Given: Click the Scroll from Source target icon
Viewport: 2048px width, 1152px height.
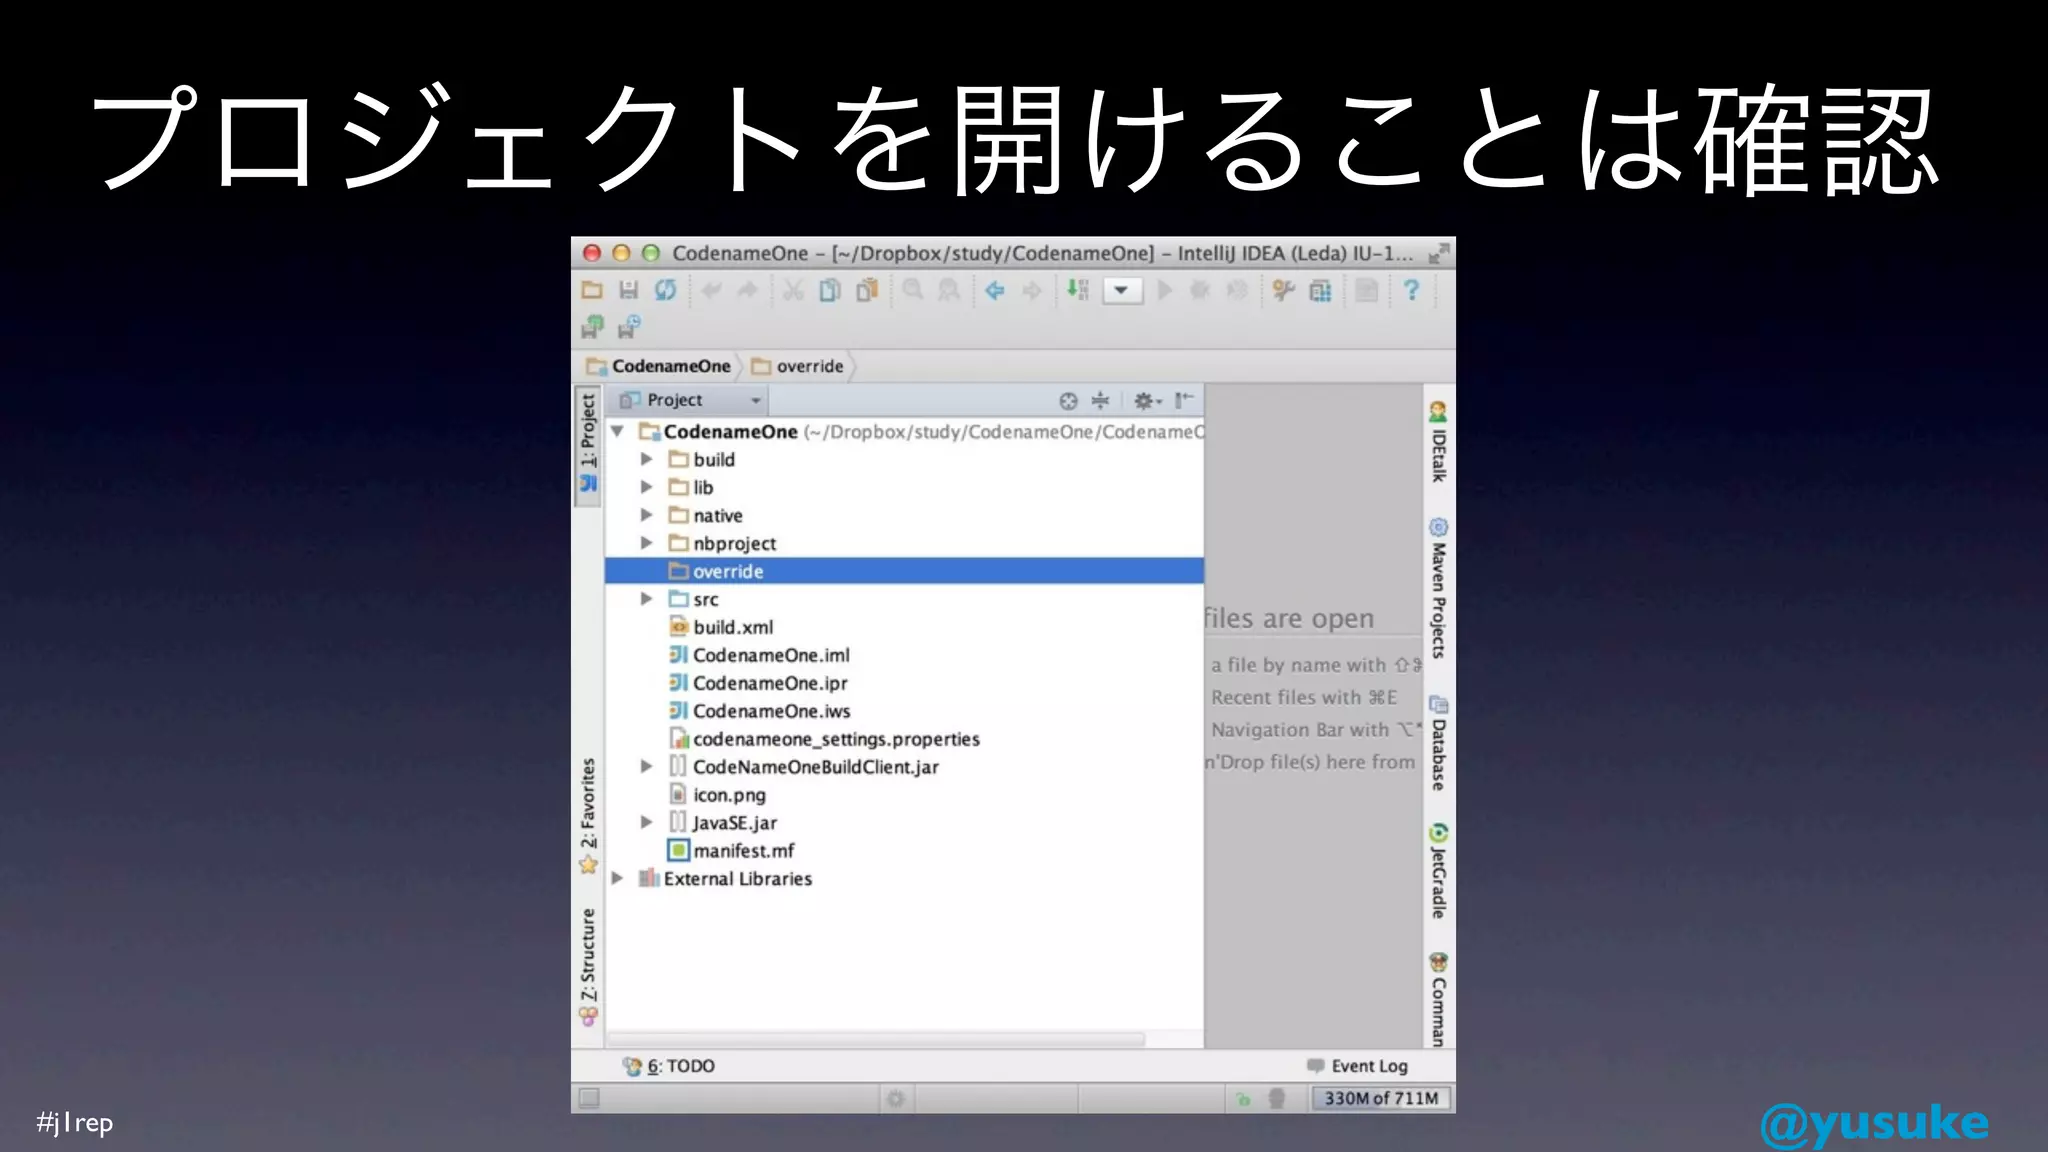Looking at the screenshot, I should click(1068, 401).
